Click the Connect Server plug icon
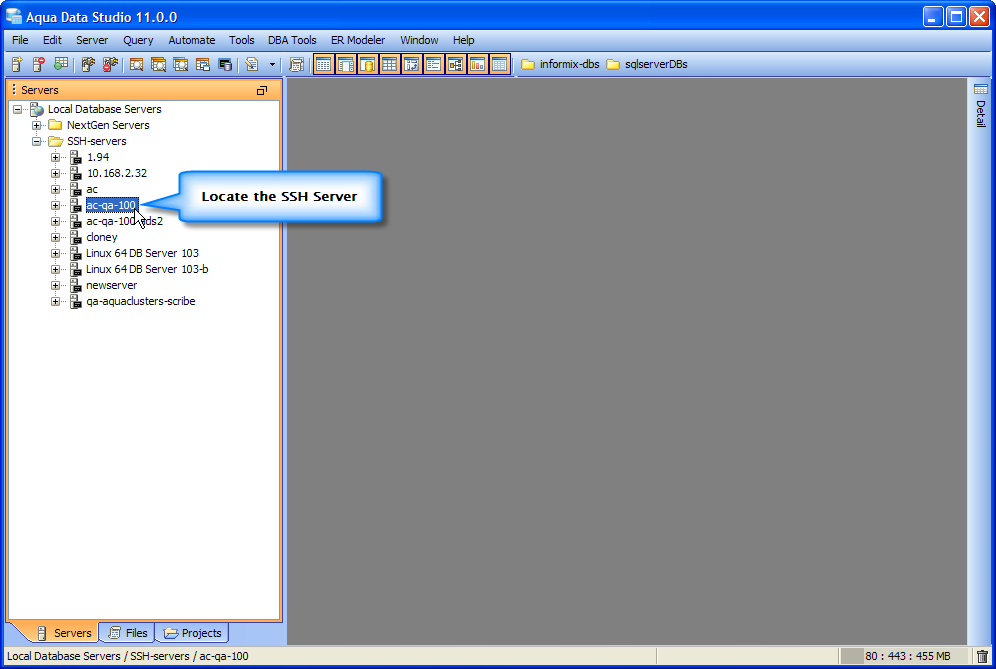Screen dimensions: 996x669 pos(88,64)
